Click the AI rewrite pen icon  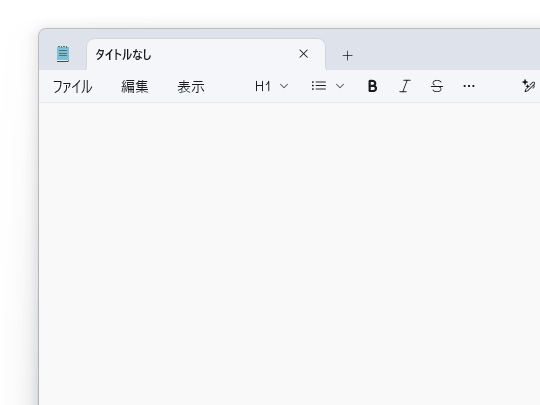(528, 86)
